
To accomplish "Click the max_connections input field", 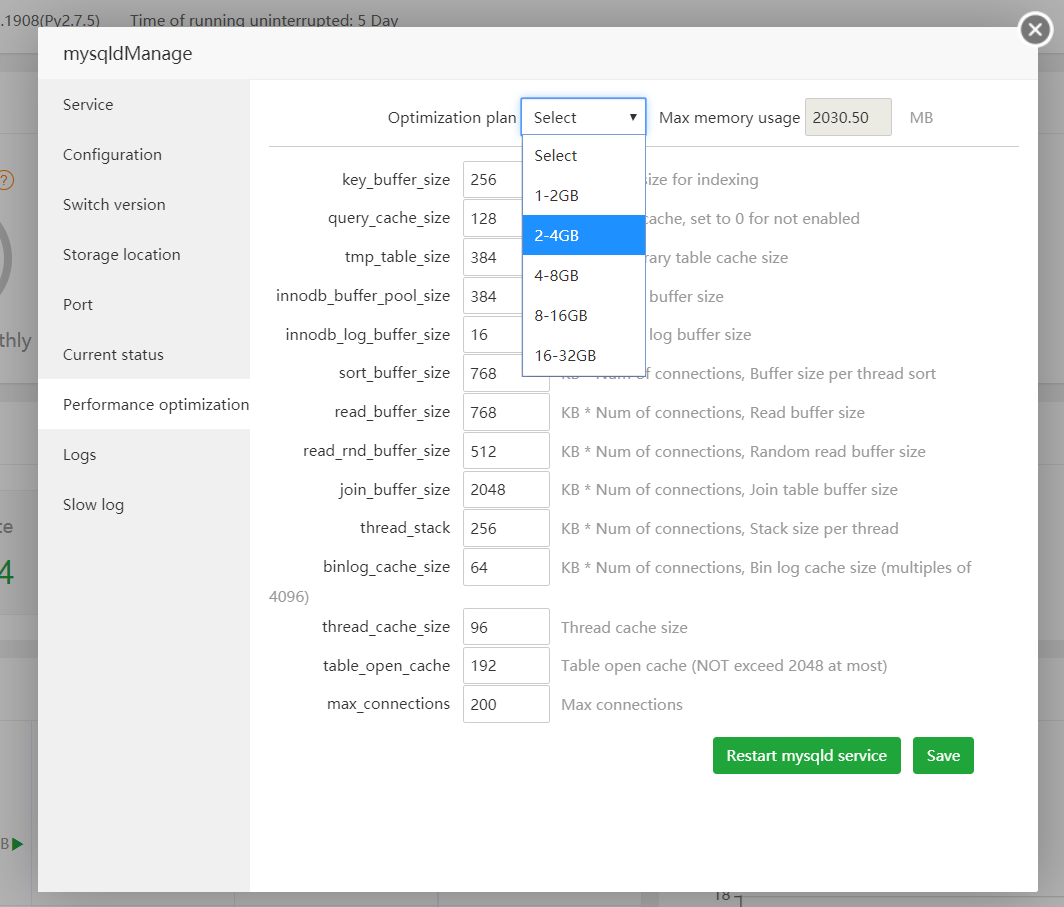I will tap(505, 704).
